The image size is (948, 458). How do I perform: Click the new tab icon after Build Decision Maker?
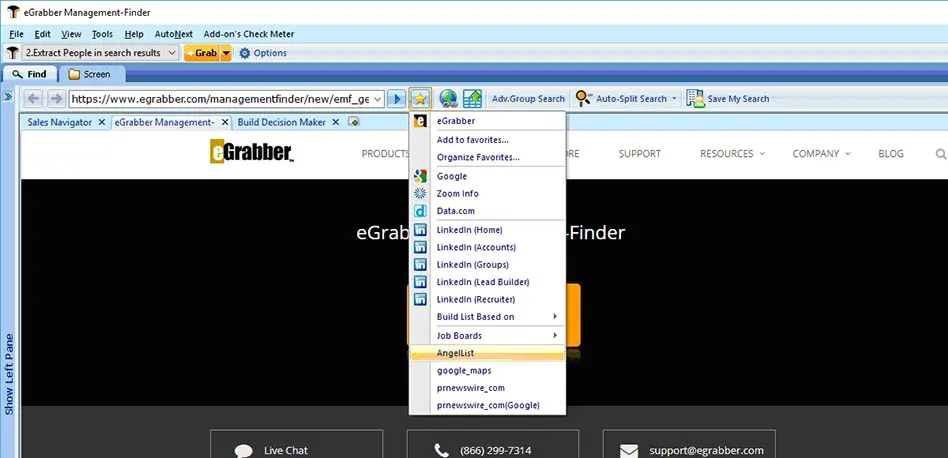(x=354, y=122)
